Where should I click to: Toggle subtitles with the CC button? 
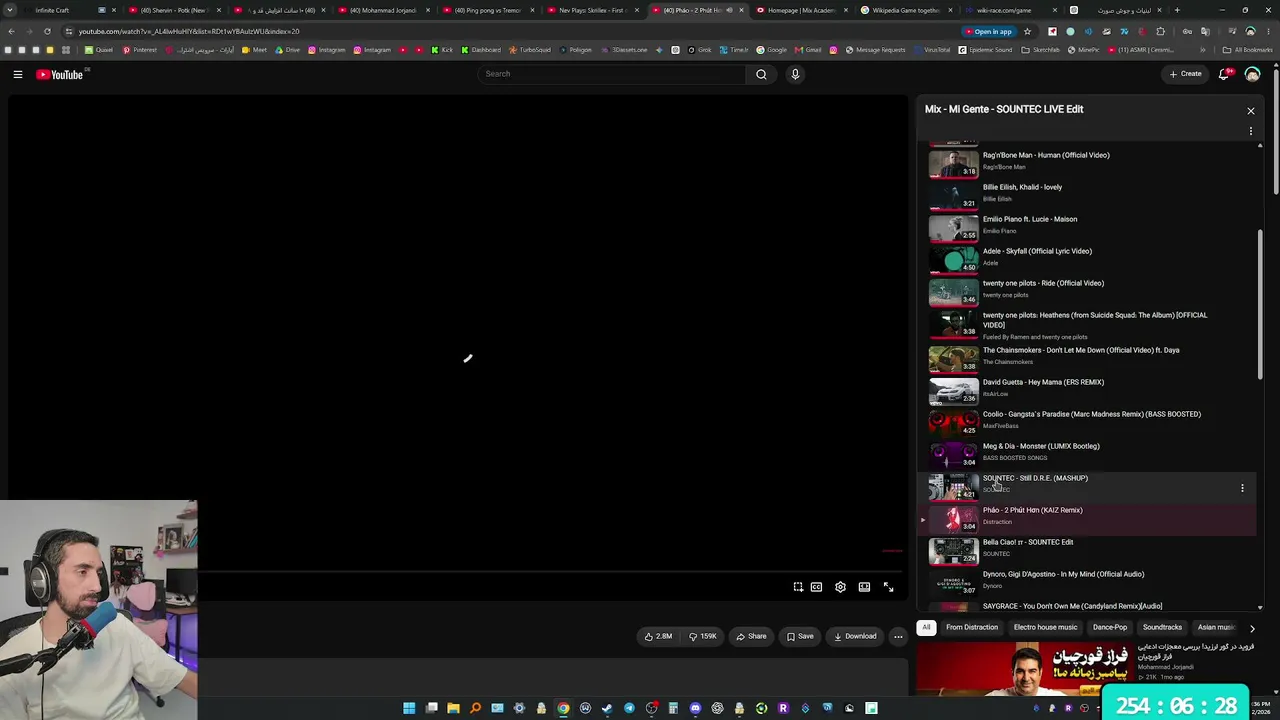pyautogui.click(x=816, y=587)
